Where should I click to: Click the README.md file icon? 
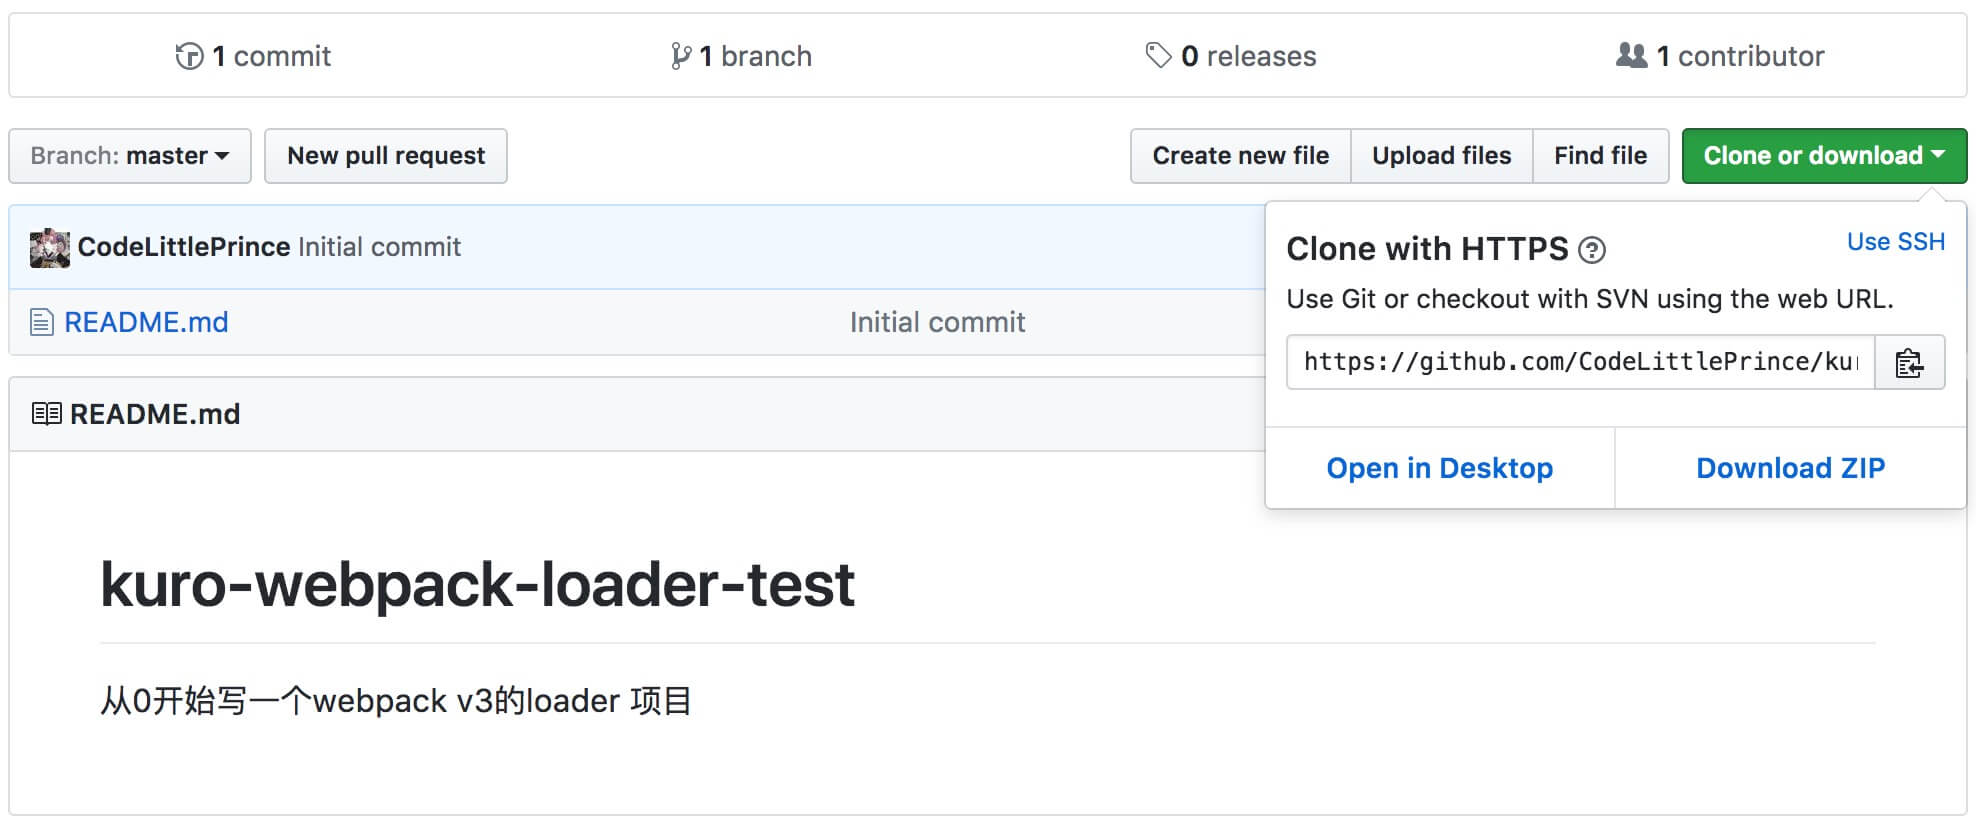coord(41,322)
